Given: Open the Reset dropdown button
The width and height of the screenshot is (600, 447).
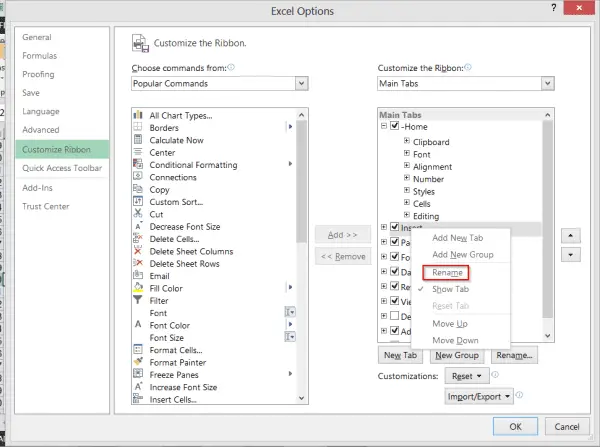Looking at the screenshot, I should click(467, 376).
